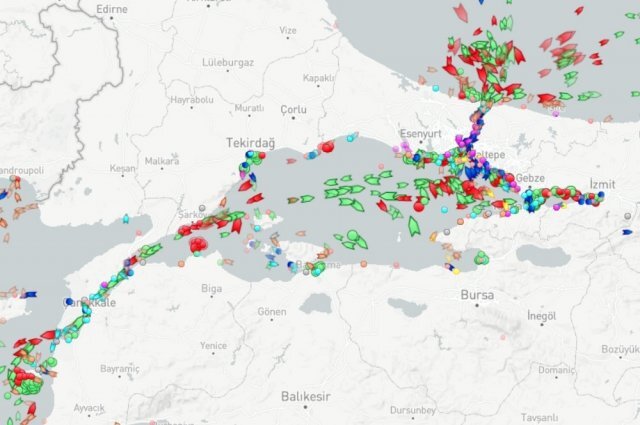
Task: Click the Biga town label
Action: click(x=211, y=289)
